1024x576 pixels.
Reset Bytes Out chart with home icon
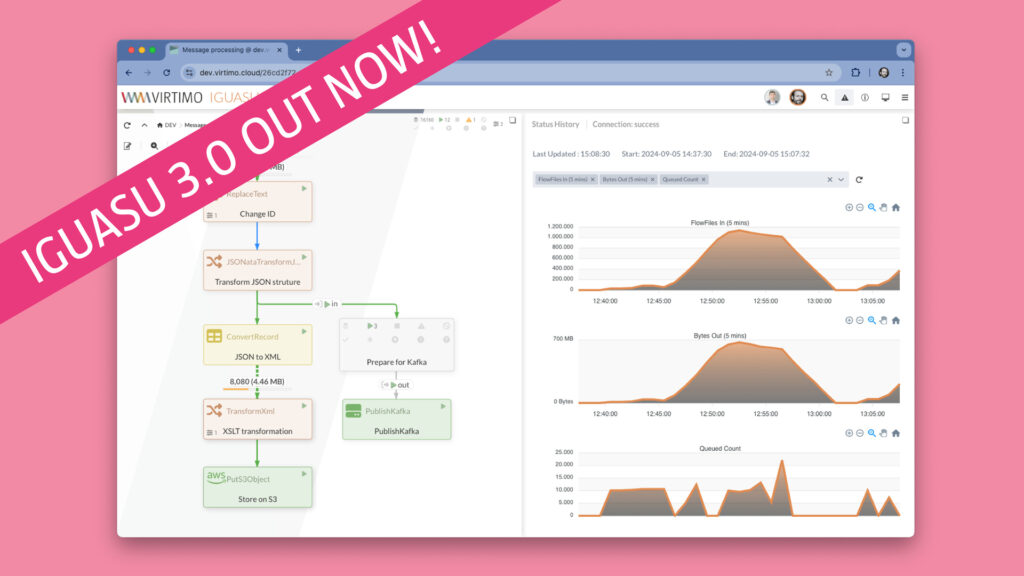[896, 321]
